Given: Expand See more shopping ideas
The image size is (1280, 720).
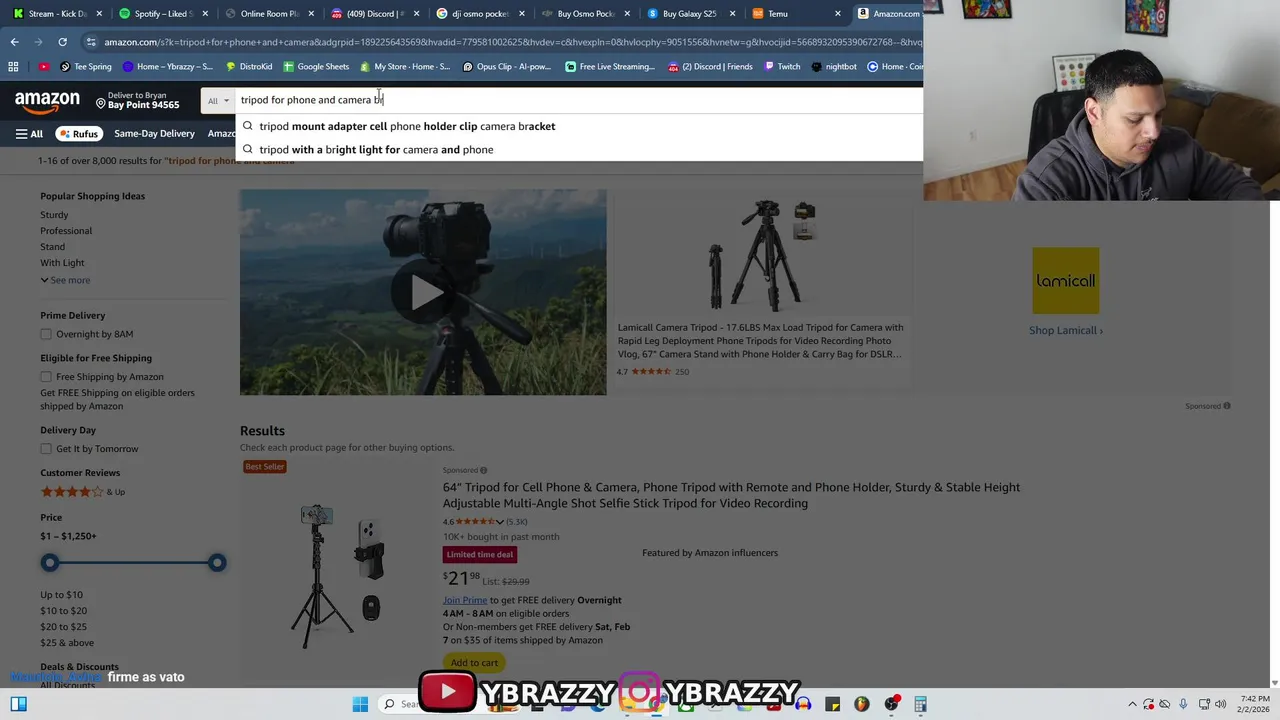Looking at the screenshot, I should (x=65, y=280).
